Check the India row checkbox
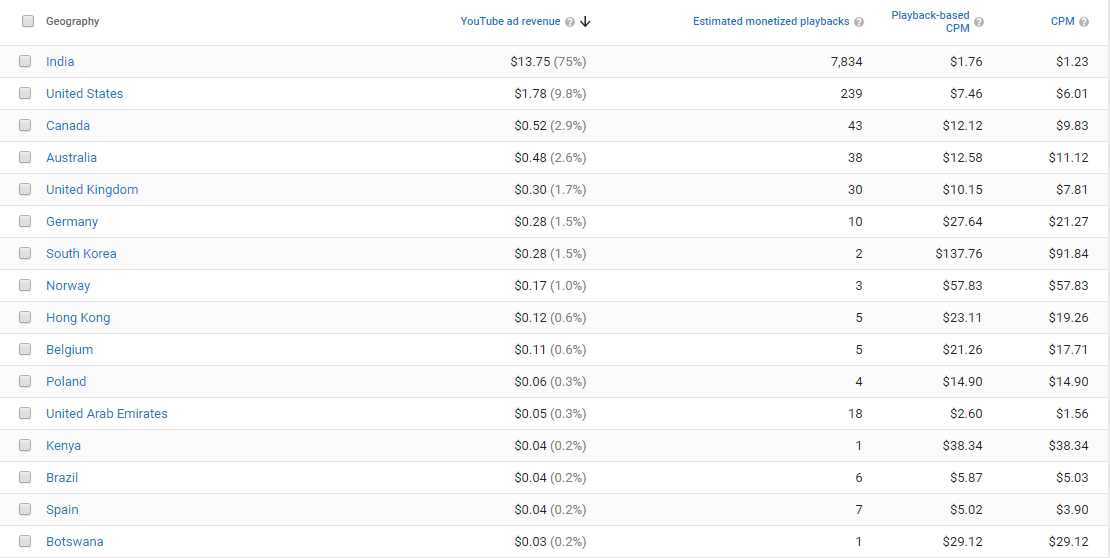Screen dimensions: 1110x558 pyautogui.click(x=25, y=61)
